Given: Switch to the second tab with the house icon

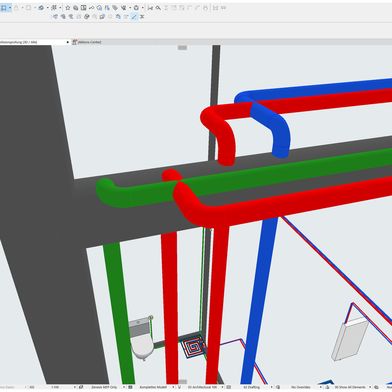Looking at the screenshot, I should (x=87, y=42).
